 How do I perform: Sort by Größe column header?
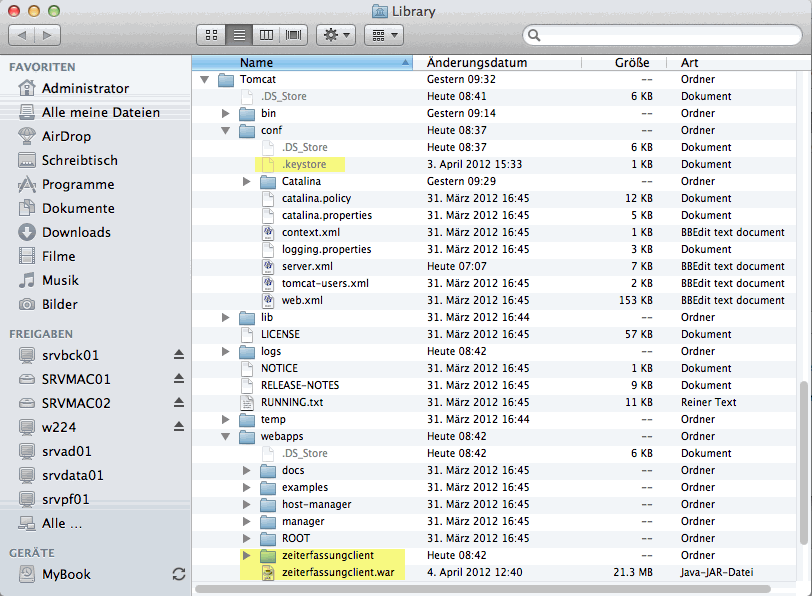click(625, 62)
